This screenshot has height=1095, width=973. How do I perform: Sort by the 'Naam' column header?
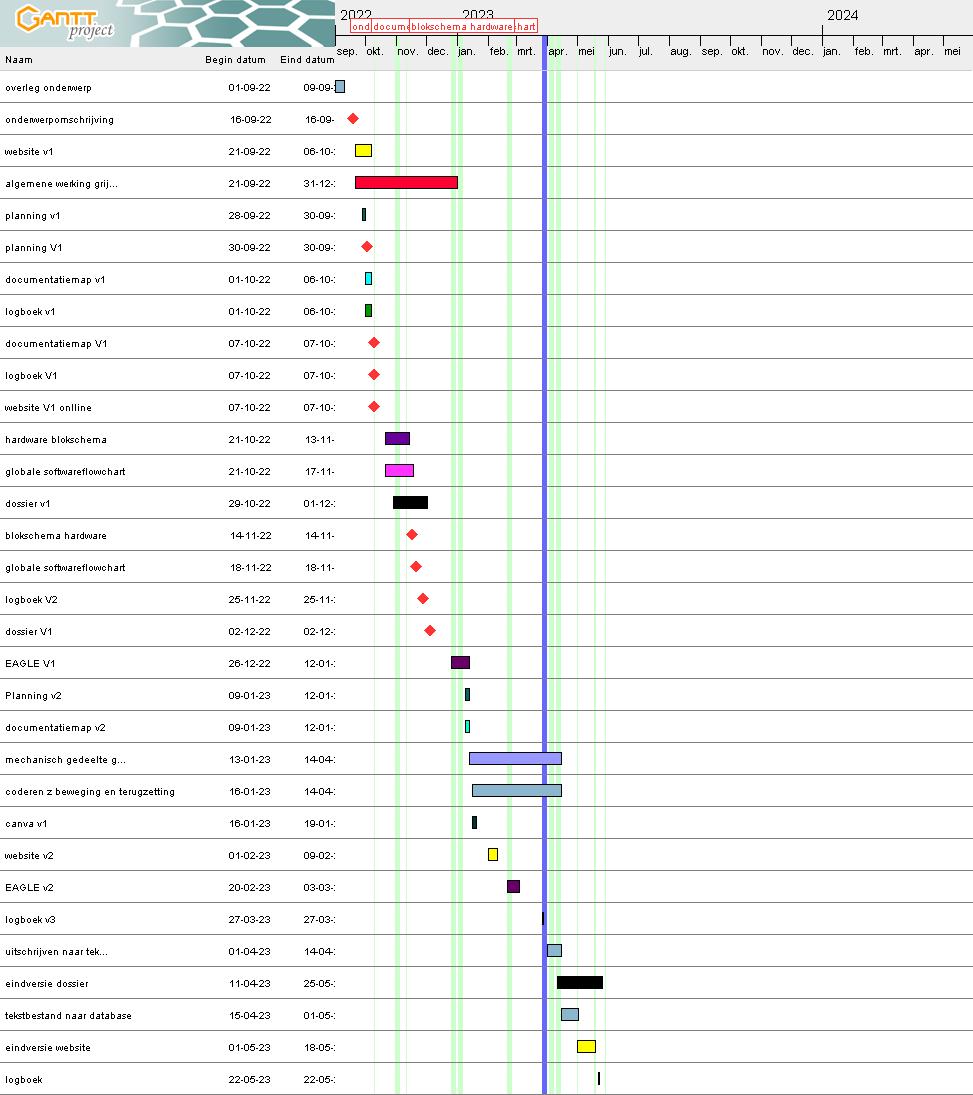point(19,60)
